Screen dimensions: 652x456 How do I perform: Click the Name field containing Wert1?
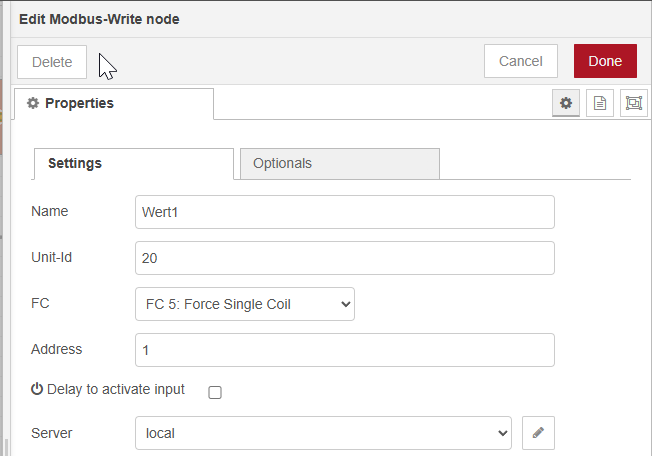345,212
